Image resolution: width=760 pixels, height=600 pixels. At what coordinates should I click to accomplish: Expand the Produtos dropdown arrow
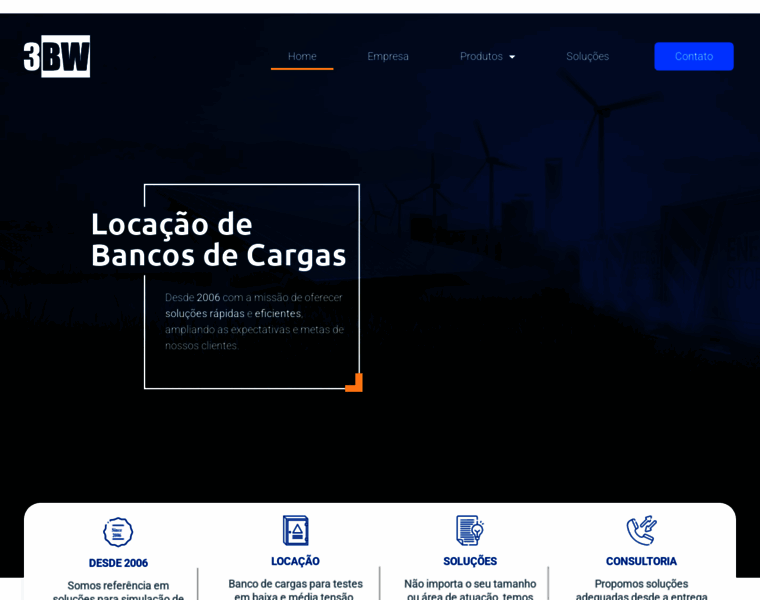point(512,57)
